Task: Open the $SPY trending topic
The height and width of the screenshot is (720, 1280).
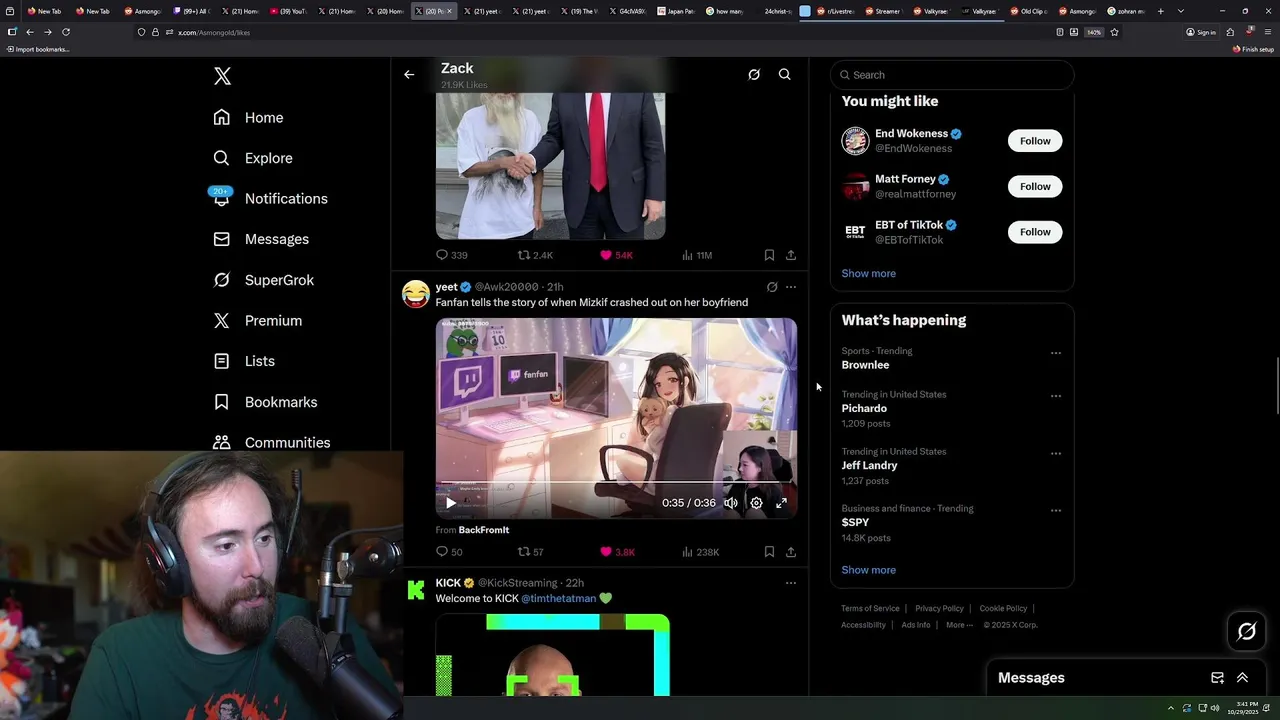Action: (x=855, y=522)
